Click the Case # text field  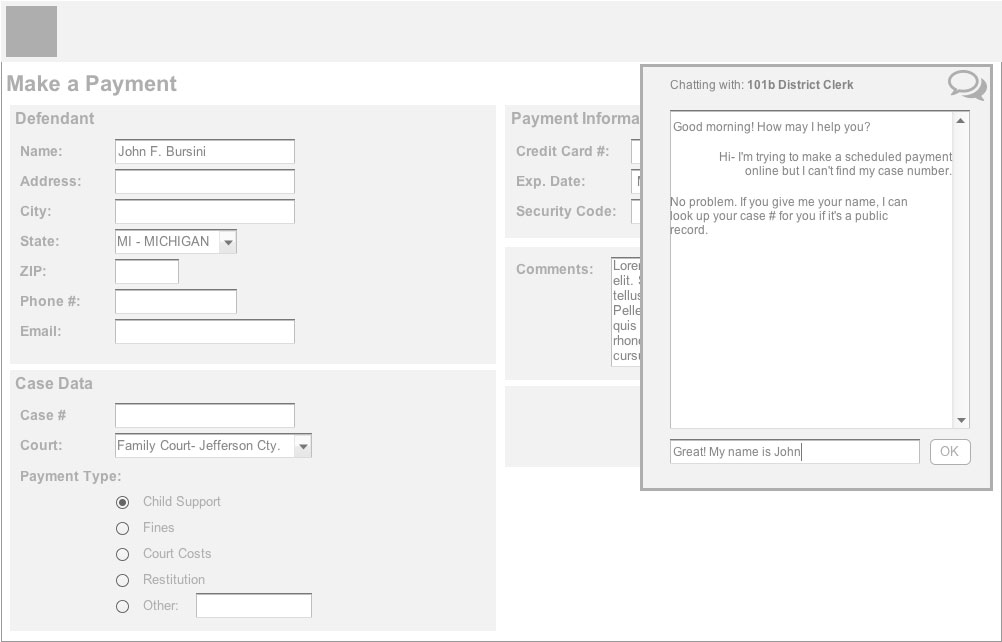[x=204, y=416]
